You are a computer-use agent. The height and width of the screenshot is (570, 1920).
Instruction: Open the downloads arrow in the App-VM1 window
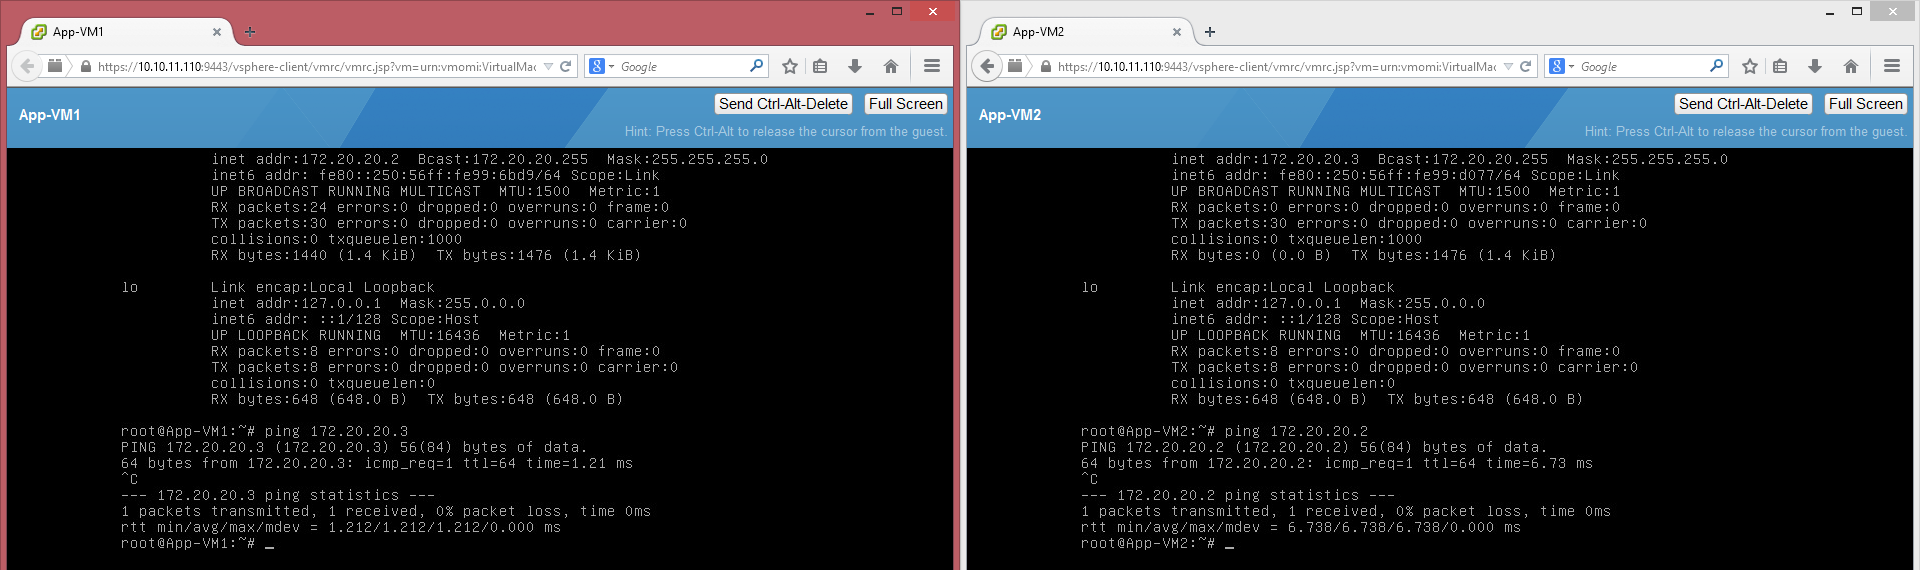(x=855, y=66)
